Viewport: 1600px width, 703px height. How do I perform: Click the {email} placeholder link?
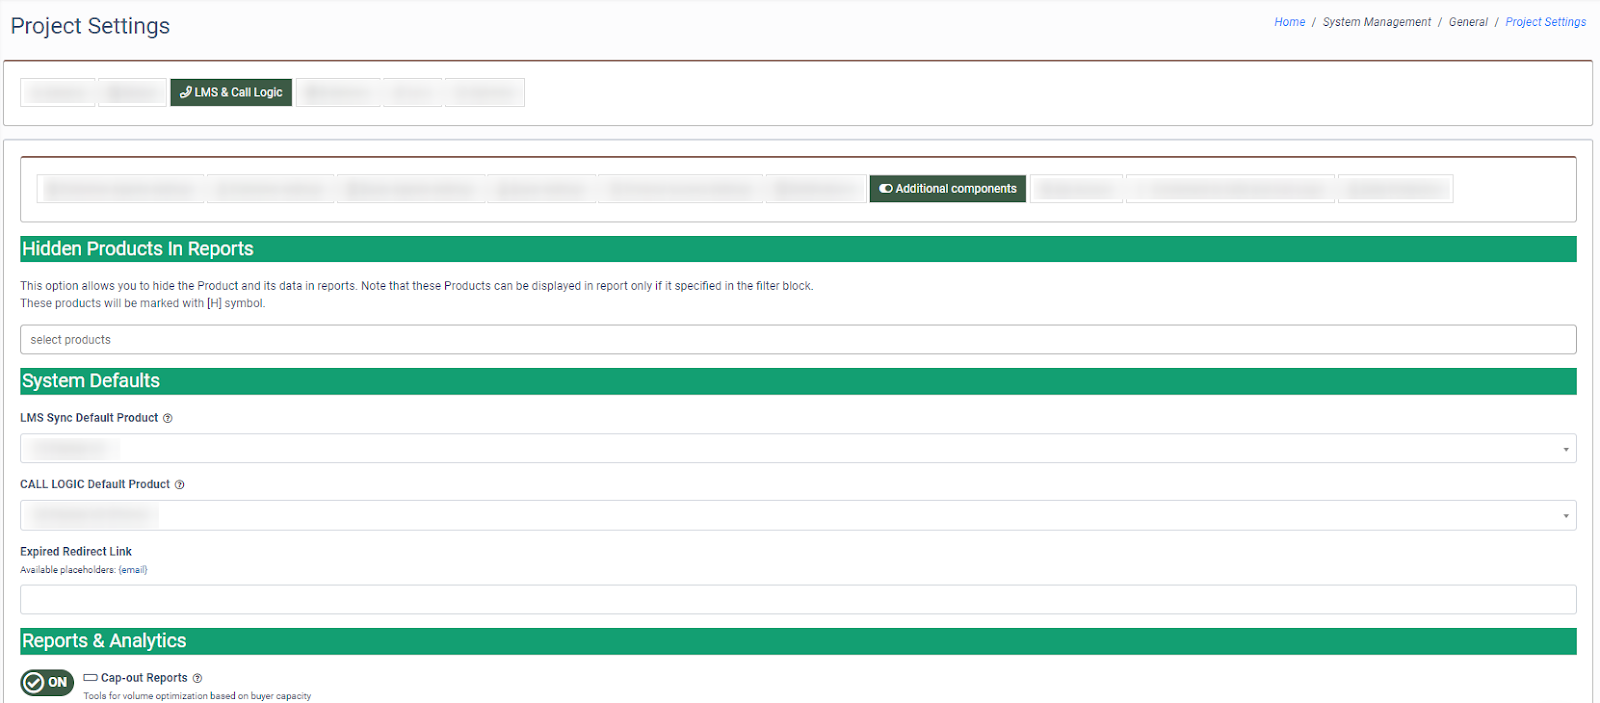(x=133, y=570)
